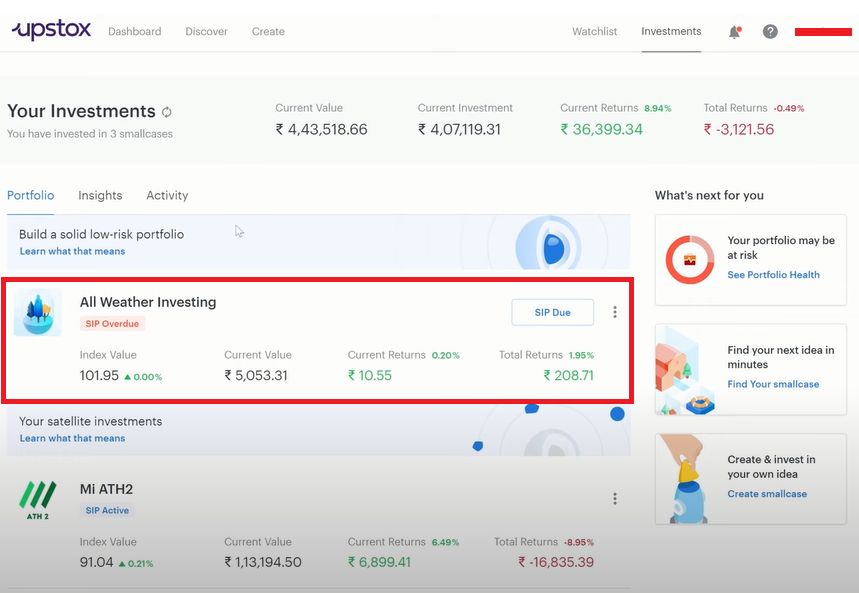Refresh investments using the refresh icon
Viewport: 859px width, 593px height.
(x=167, y=112)
